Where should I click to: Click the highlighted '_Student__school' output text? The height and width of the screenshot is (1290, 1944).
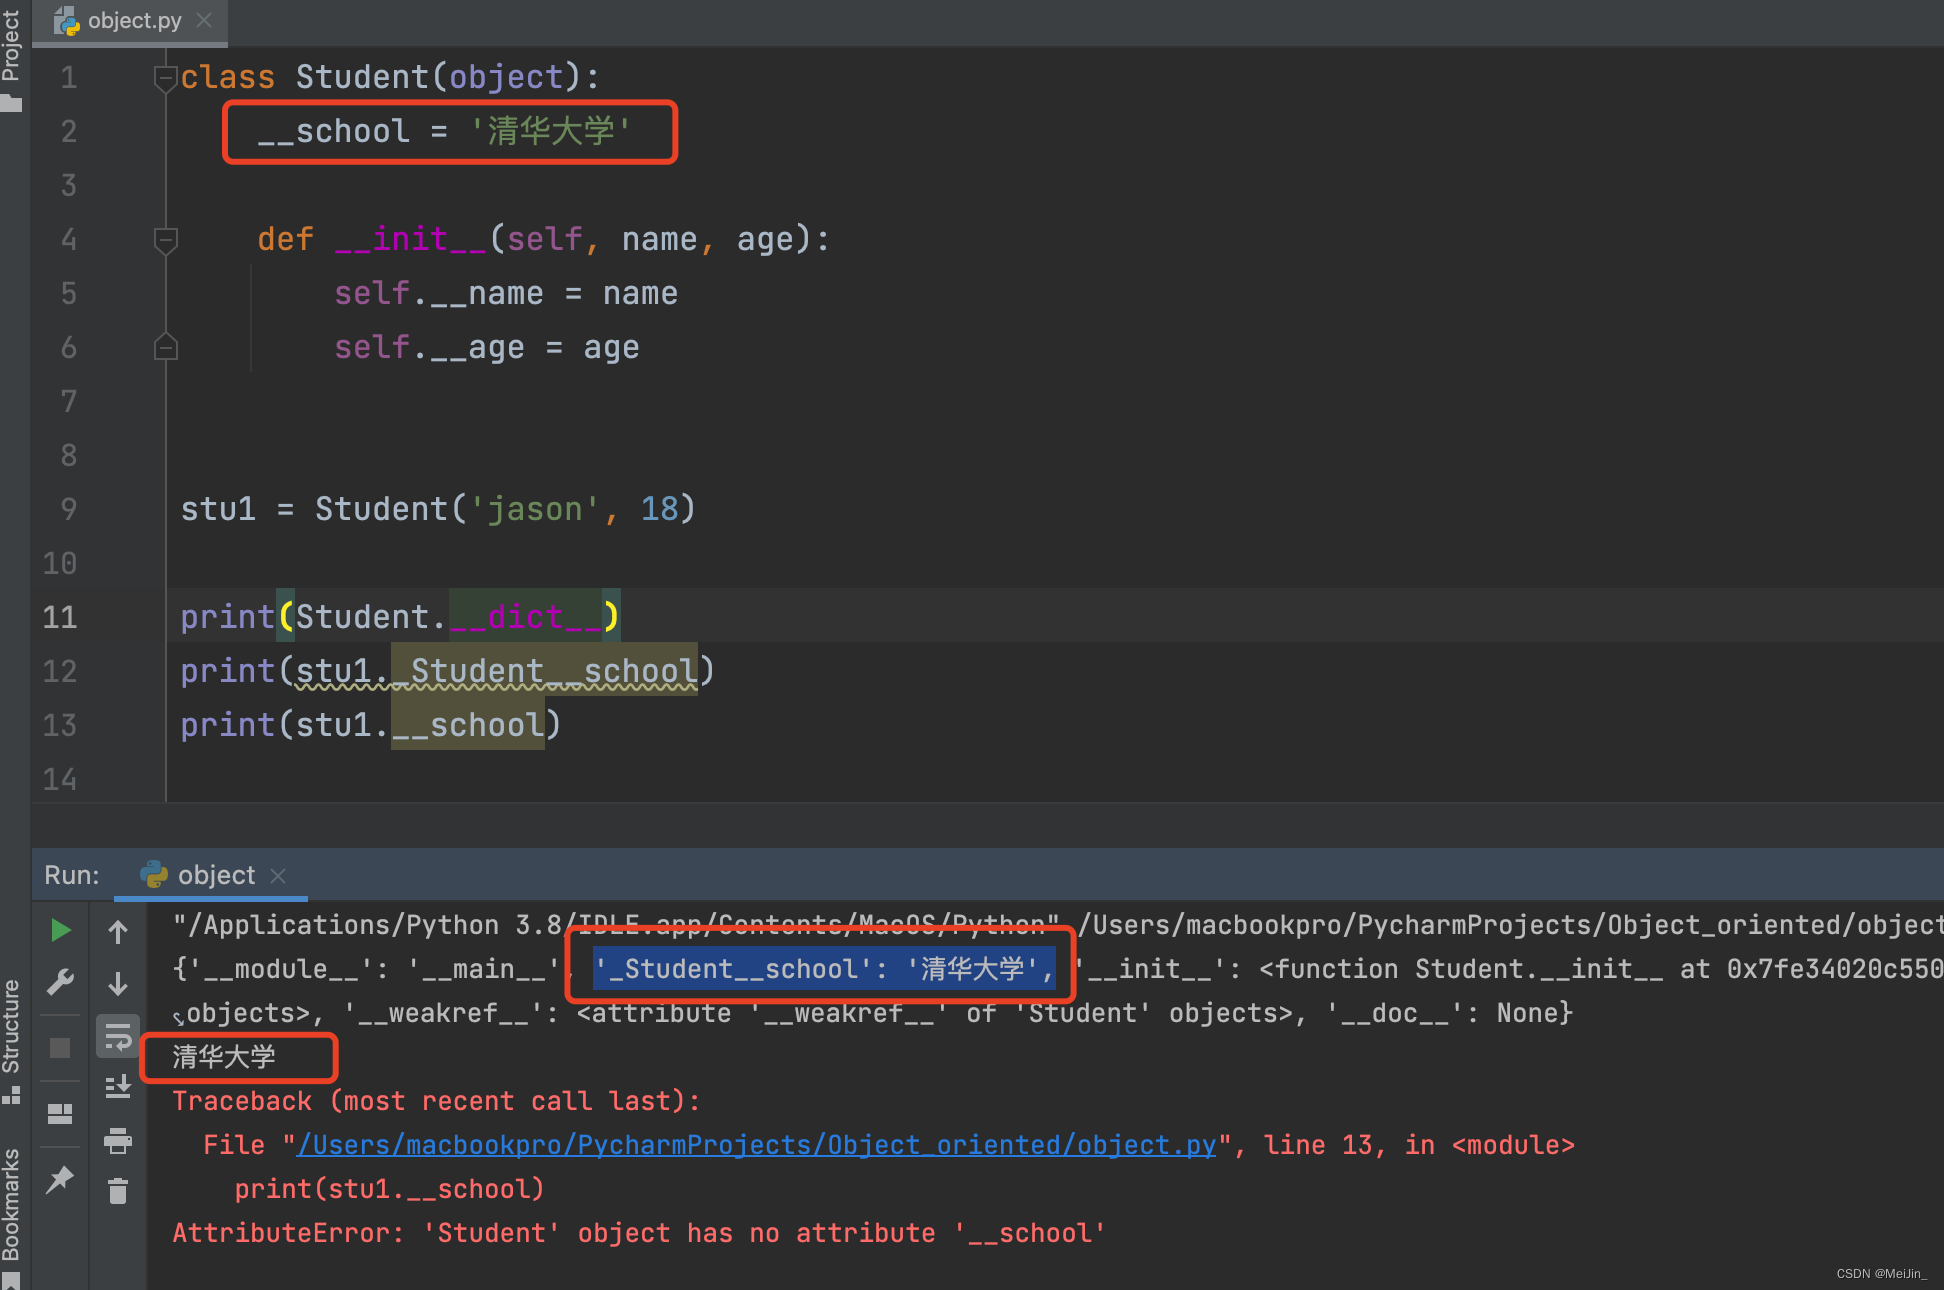point(824,969)
